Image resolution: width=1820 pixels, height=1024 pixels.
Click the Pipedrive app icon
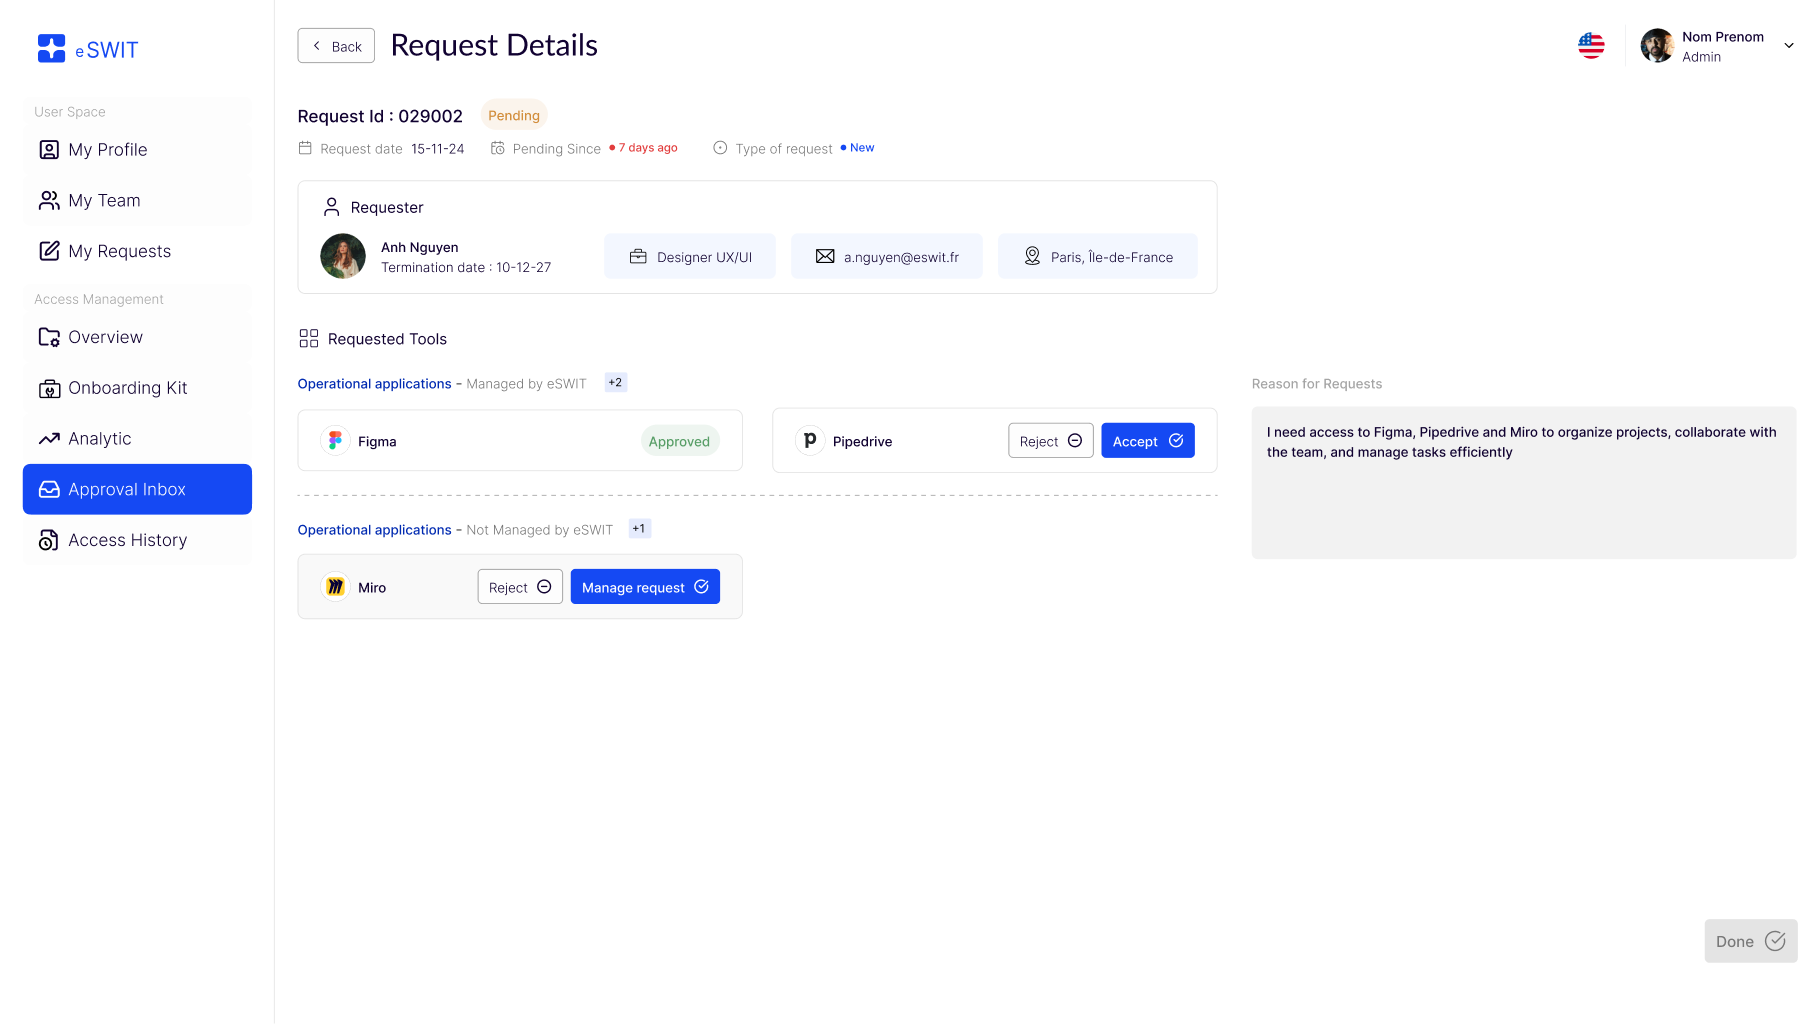click(x=809, y=441)
